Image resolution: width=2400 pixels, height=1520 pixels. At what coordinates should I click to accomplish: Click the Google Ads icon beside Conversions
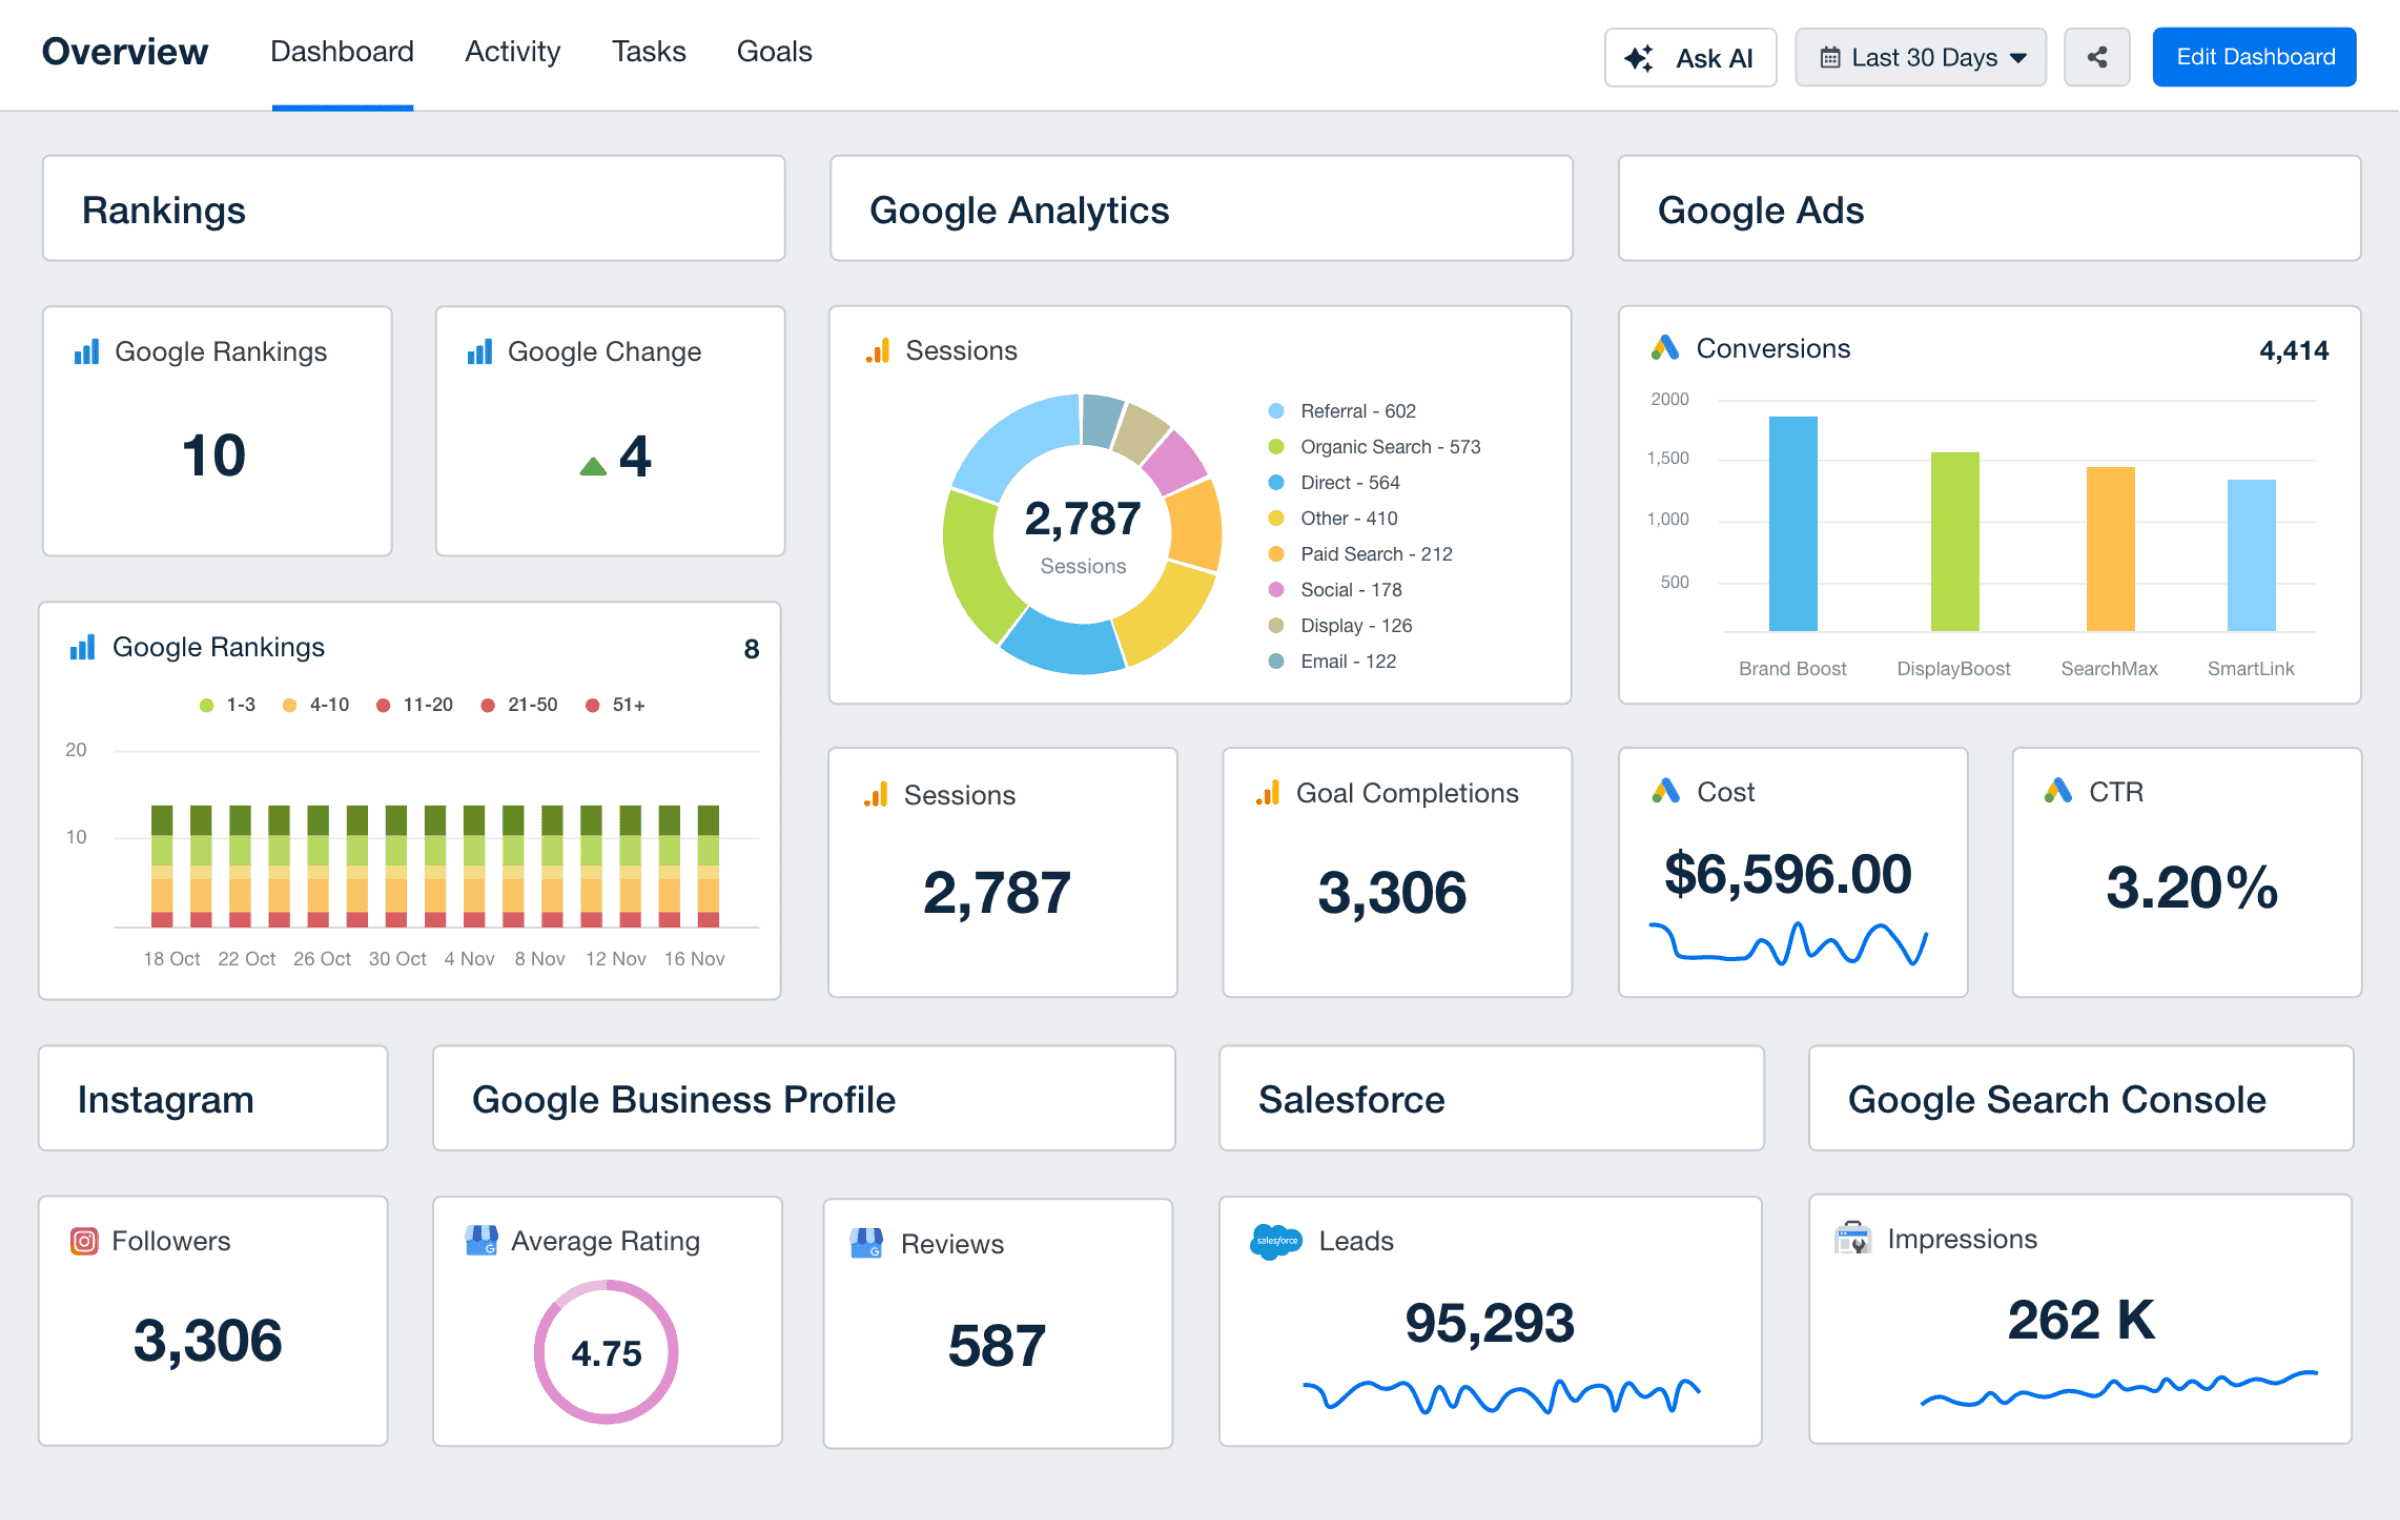(x=1665, y=348)
